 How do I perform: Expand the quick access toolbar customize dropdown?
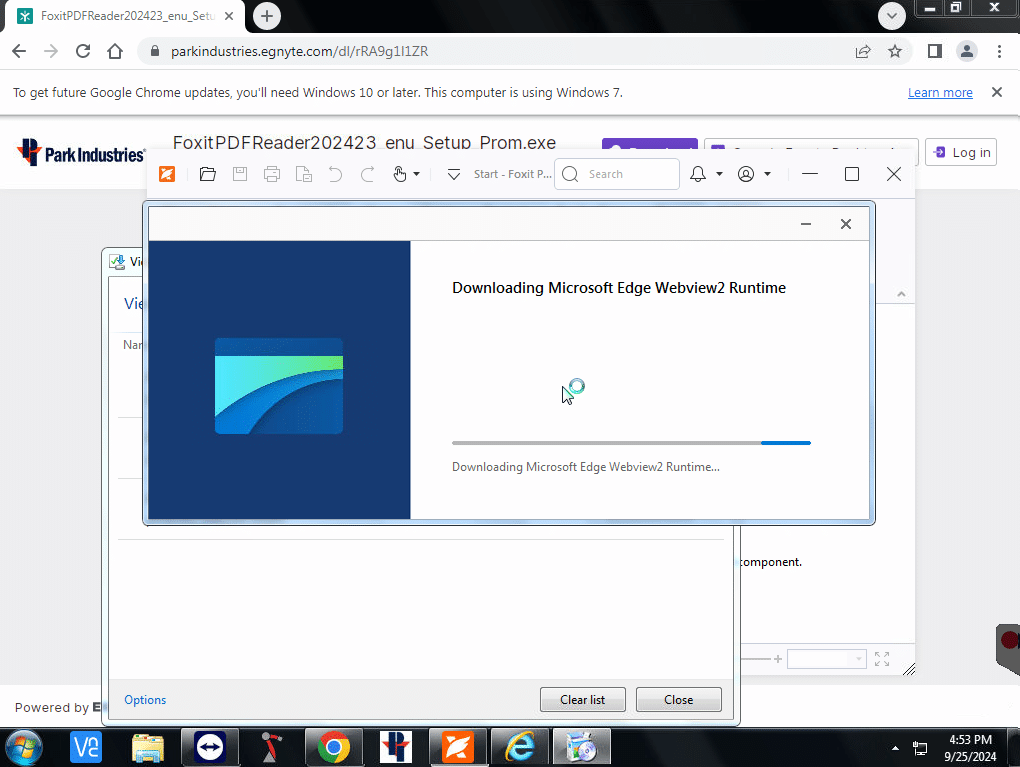tap(453, 174)
